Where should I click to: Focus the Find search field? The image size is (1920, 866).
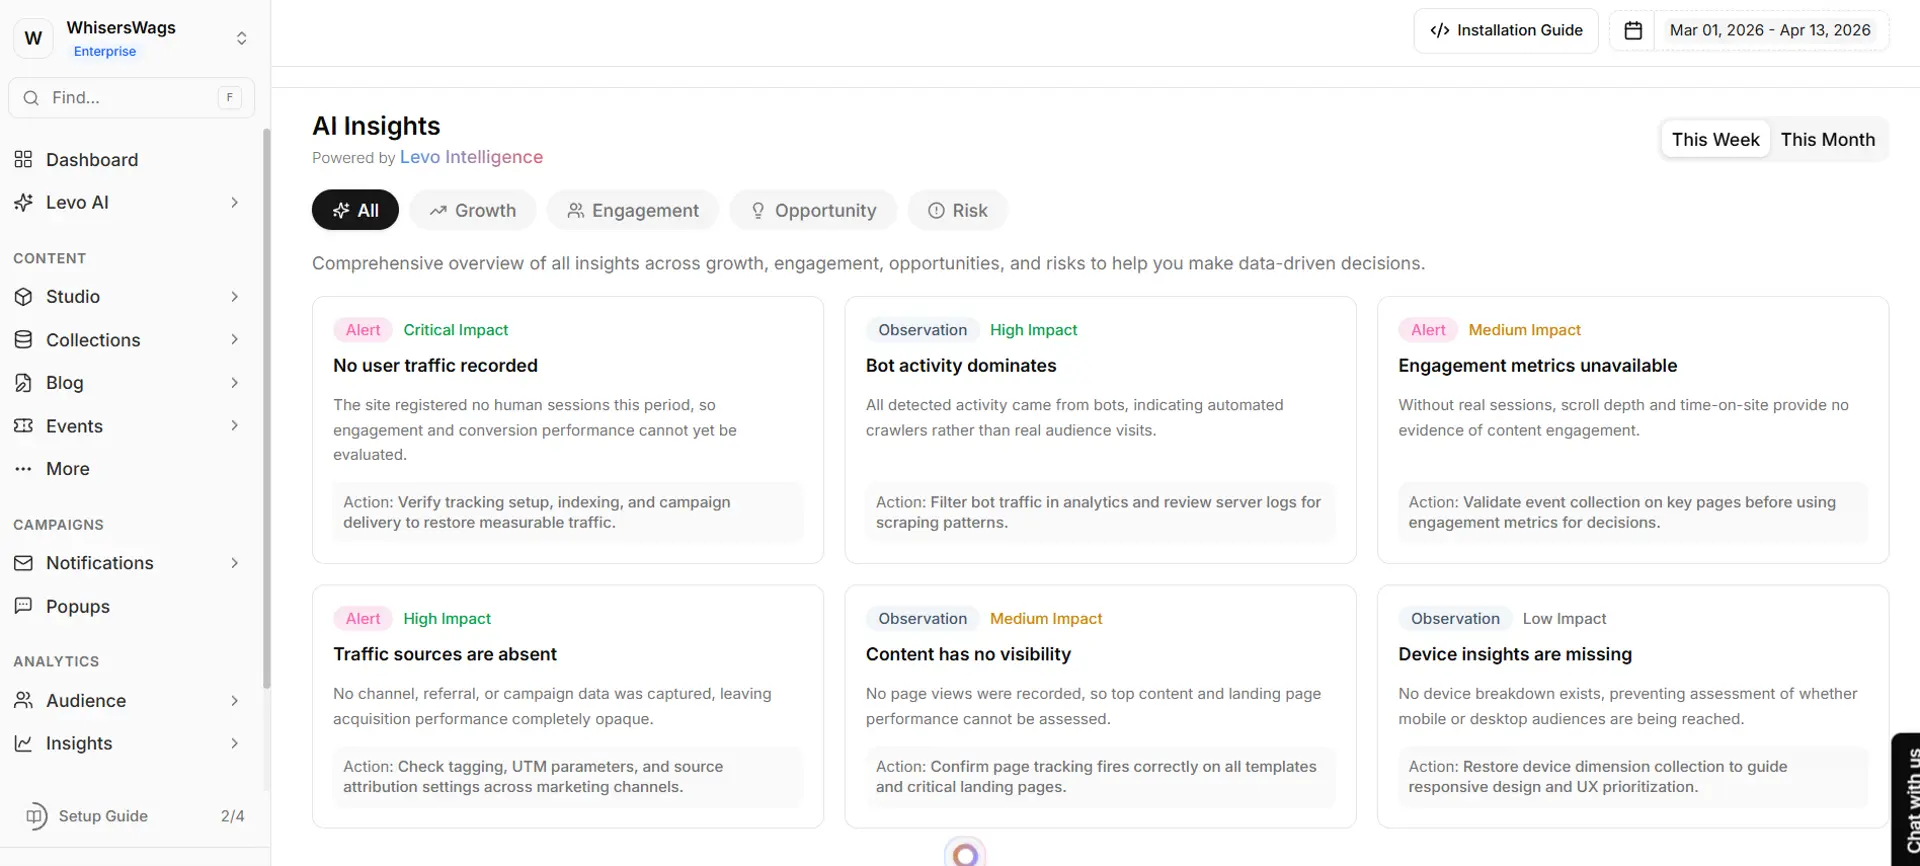pos(130,98)
